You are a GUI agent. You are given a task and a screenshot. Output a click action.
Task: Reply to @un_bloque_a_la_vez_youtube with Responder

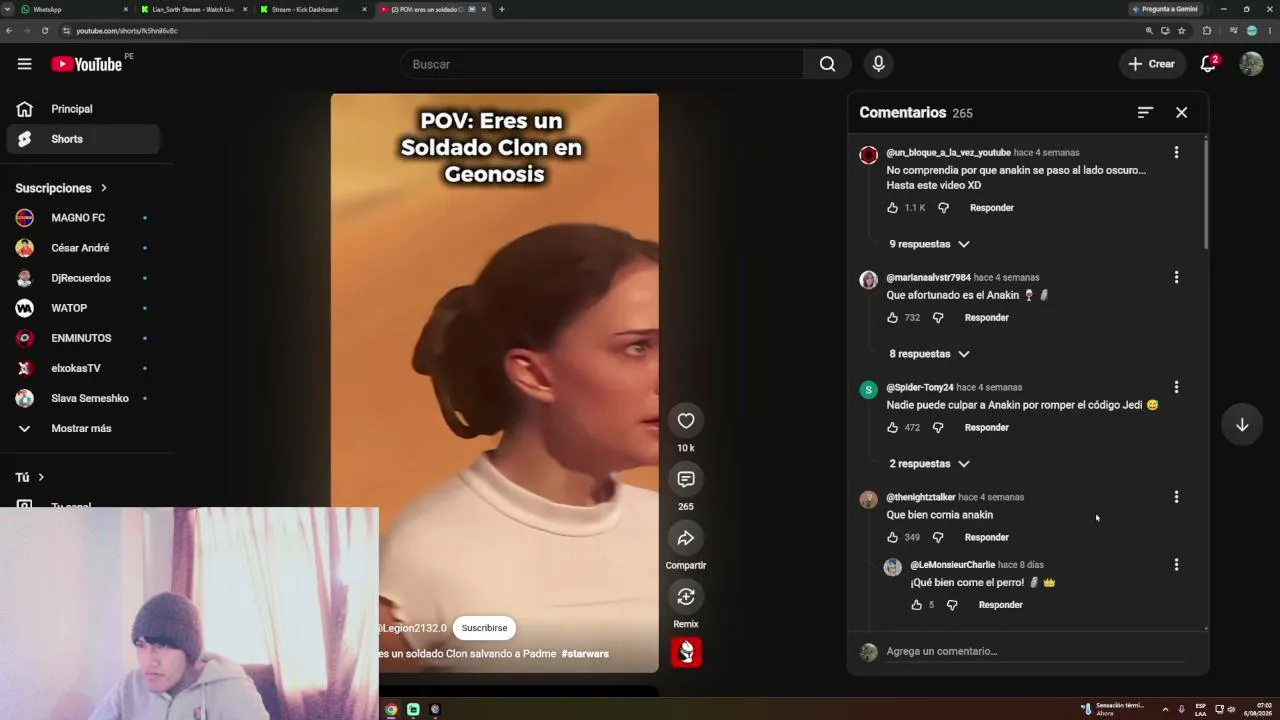992,208
